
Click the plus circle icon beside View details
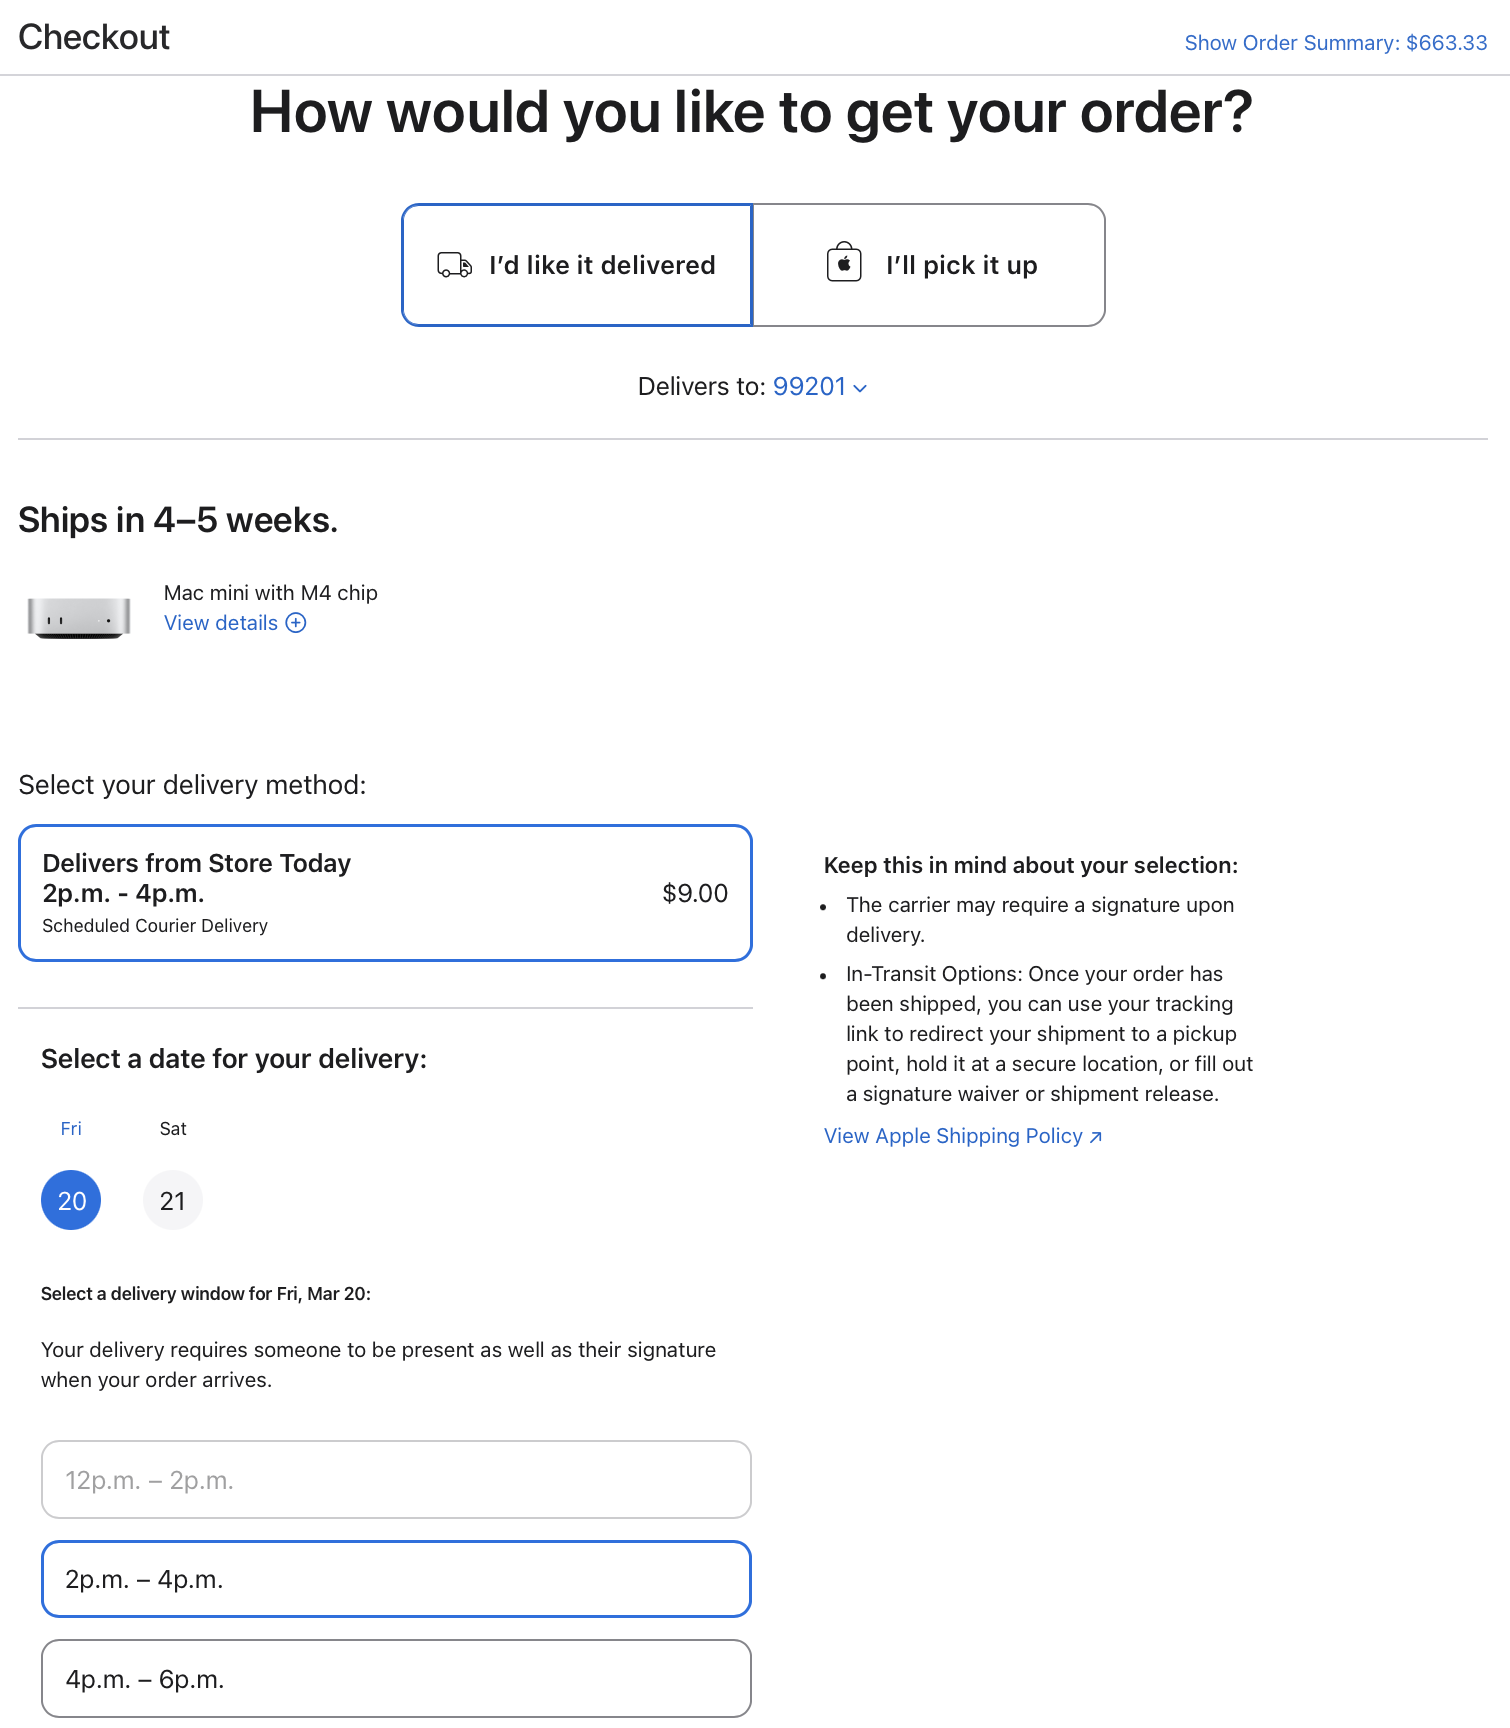click(296, 623)
